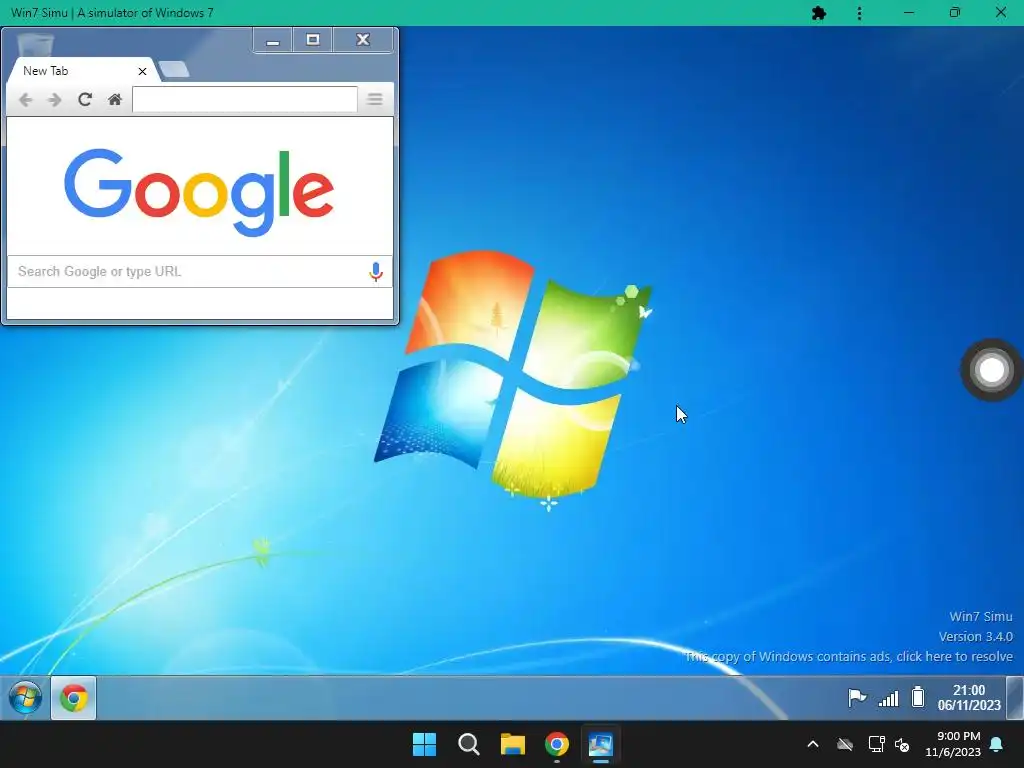Viewport: 1024px width, 768px height.
Task: Go back in the simulated Chrome browser
Action: point(25,99)
